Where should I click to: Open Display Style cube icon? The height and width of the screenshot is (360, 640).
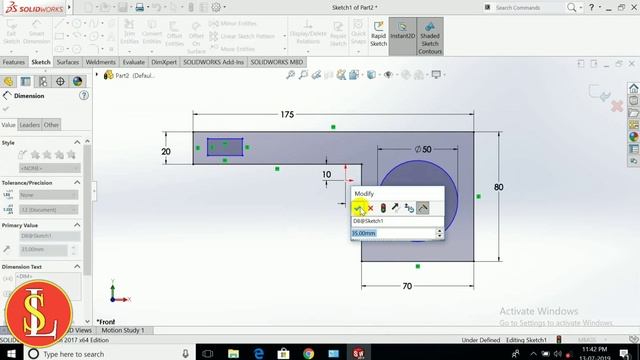[x=371, y=75]
